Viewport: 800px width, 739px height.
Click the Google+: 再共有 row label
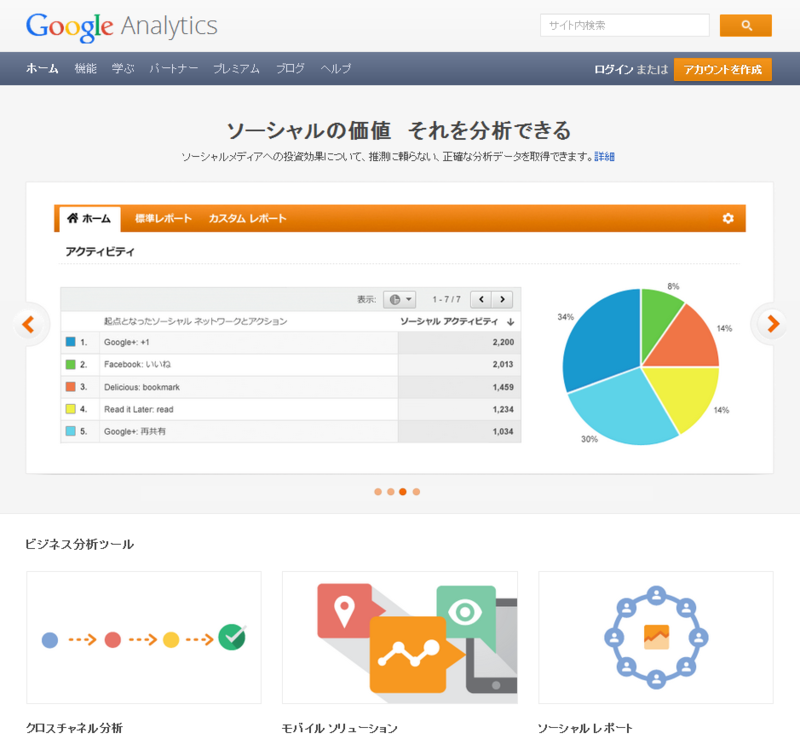coord(135,432)
